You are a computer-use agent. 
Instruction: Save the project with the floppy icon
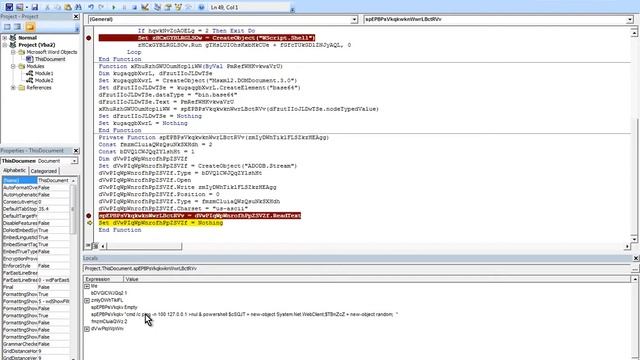[35, 7]
